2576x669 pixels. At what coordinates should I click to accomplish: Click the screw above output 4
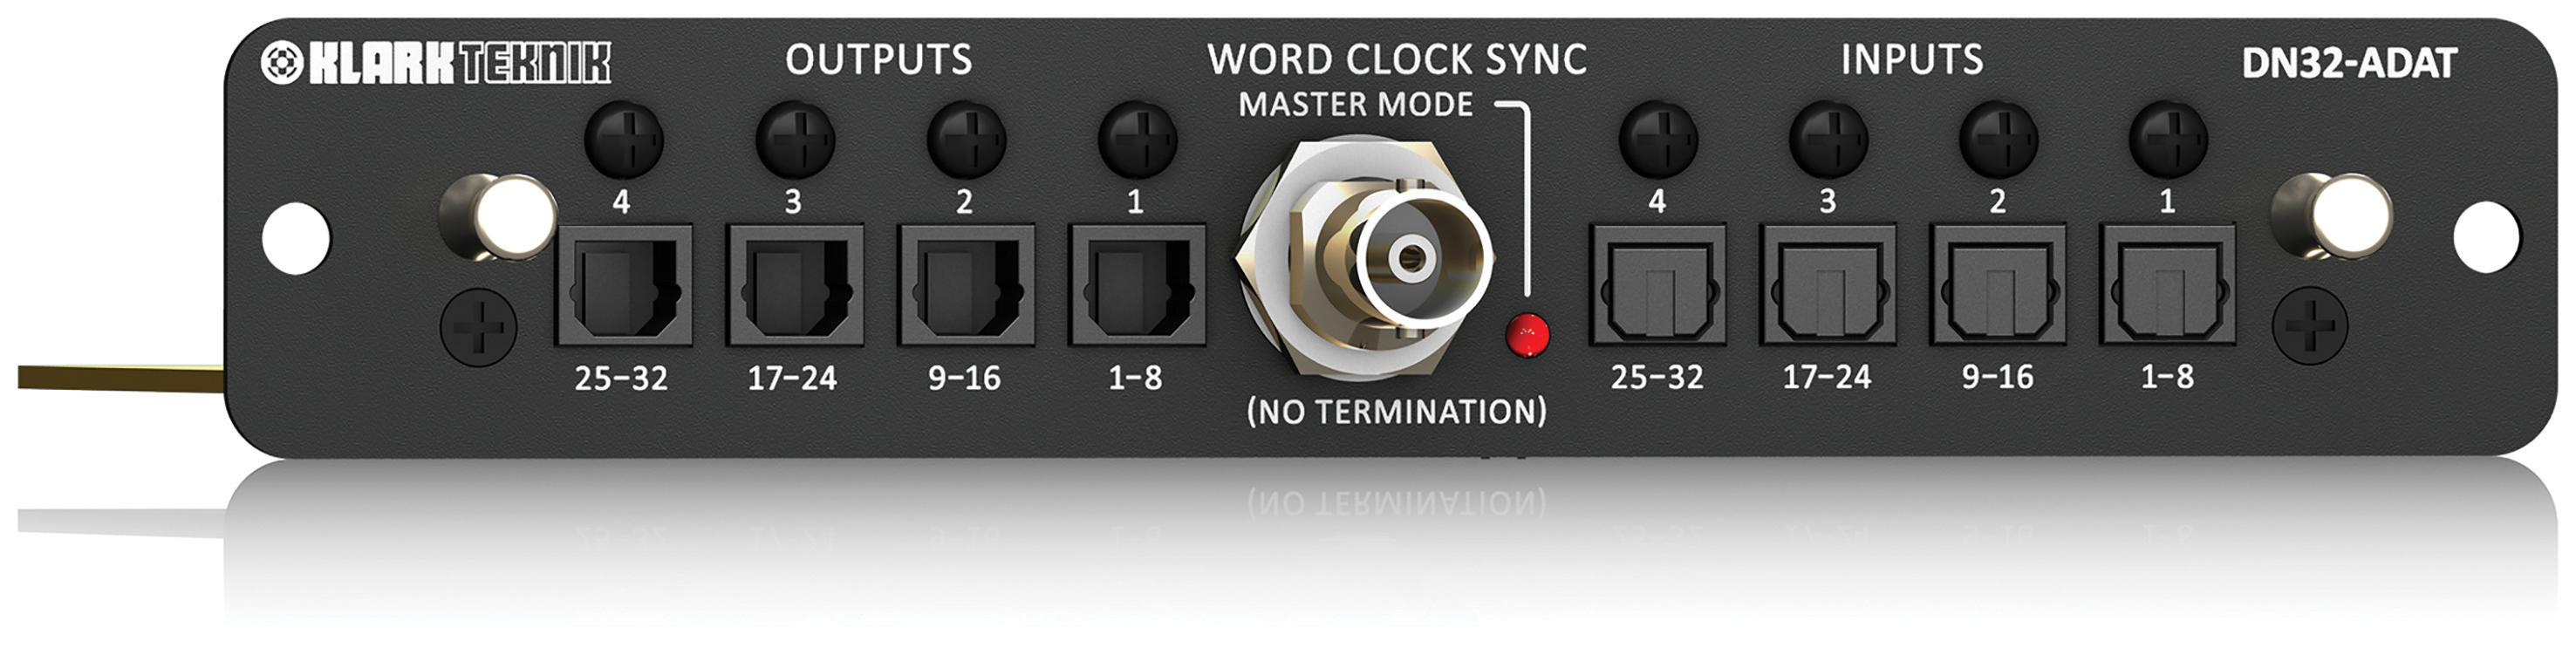(x=623, y=140)
